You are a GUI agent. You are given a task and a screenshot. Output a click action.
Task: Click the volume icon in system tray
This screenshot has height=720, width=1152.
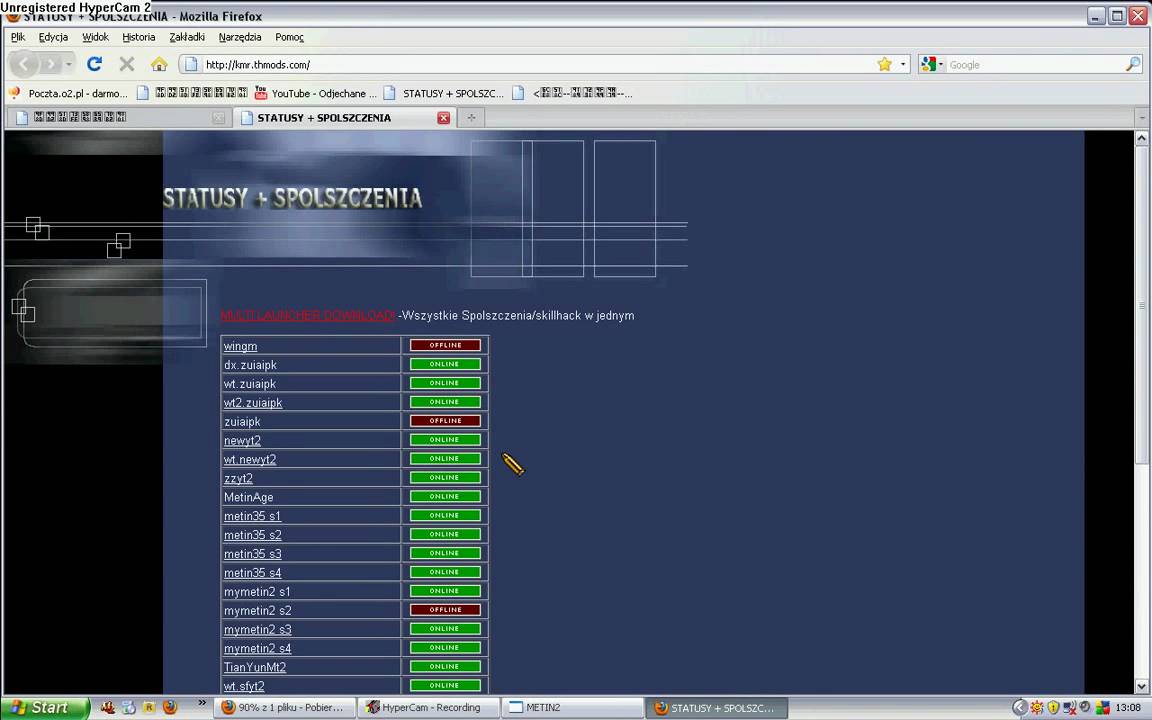1084,708
